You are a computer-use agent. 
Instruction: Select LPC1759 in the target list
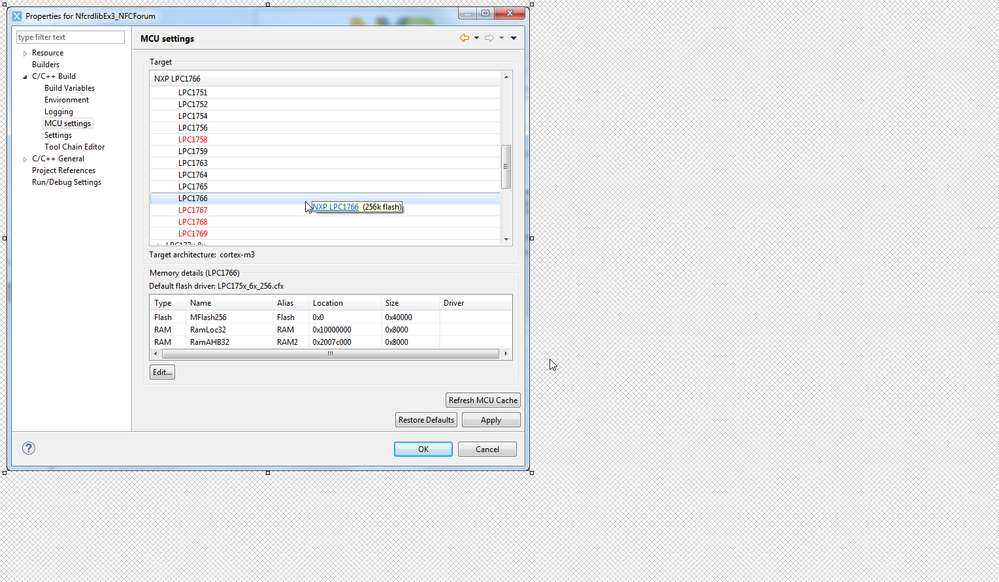(325, 151)
